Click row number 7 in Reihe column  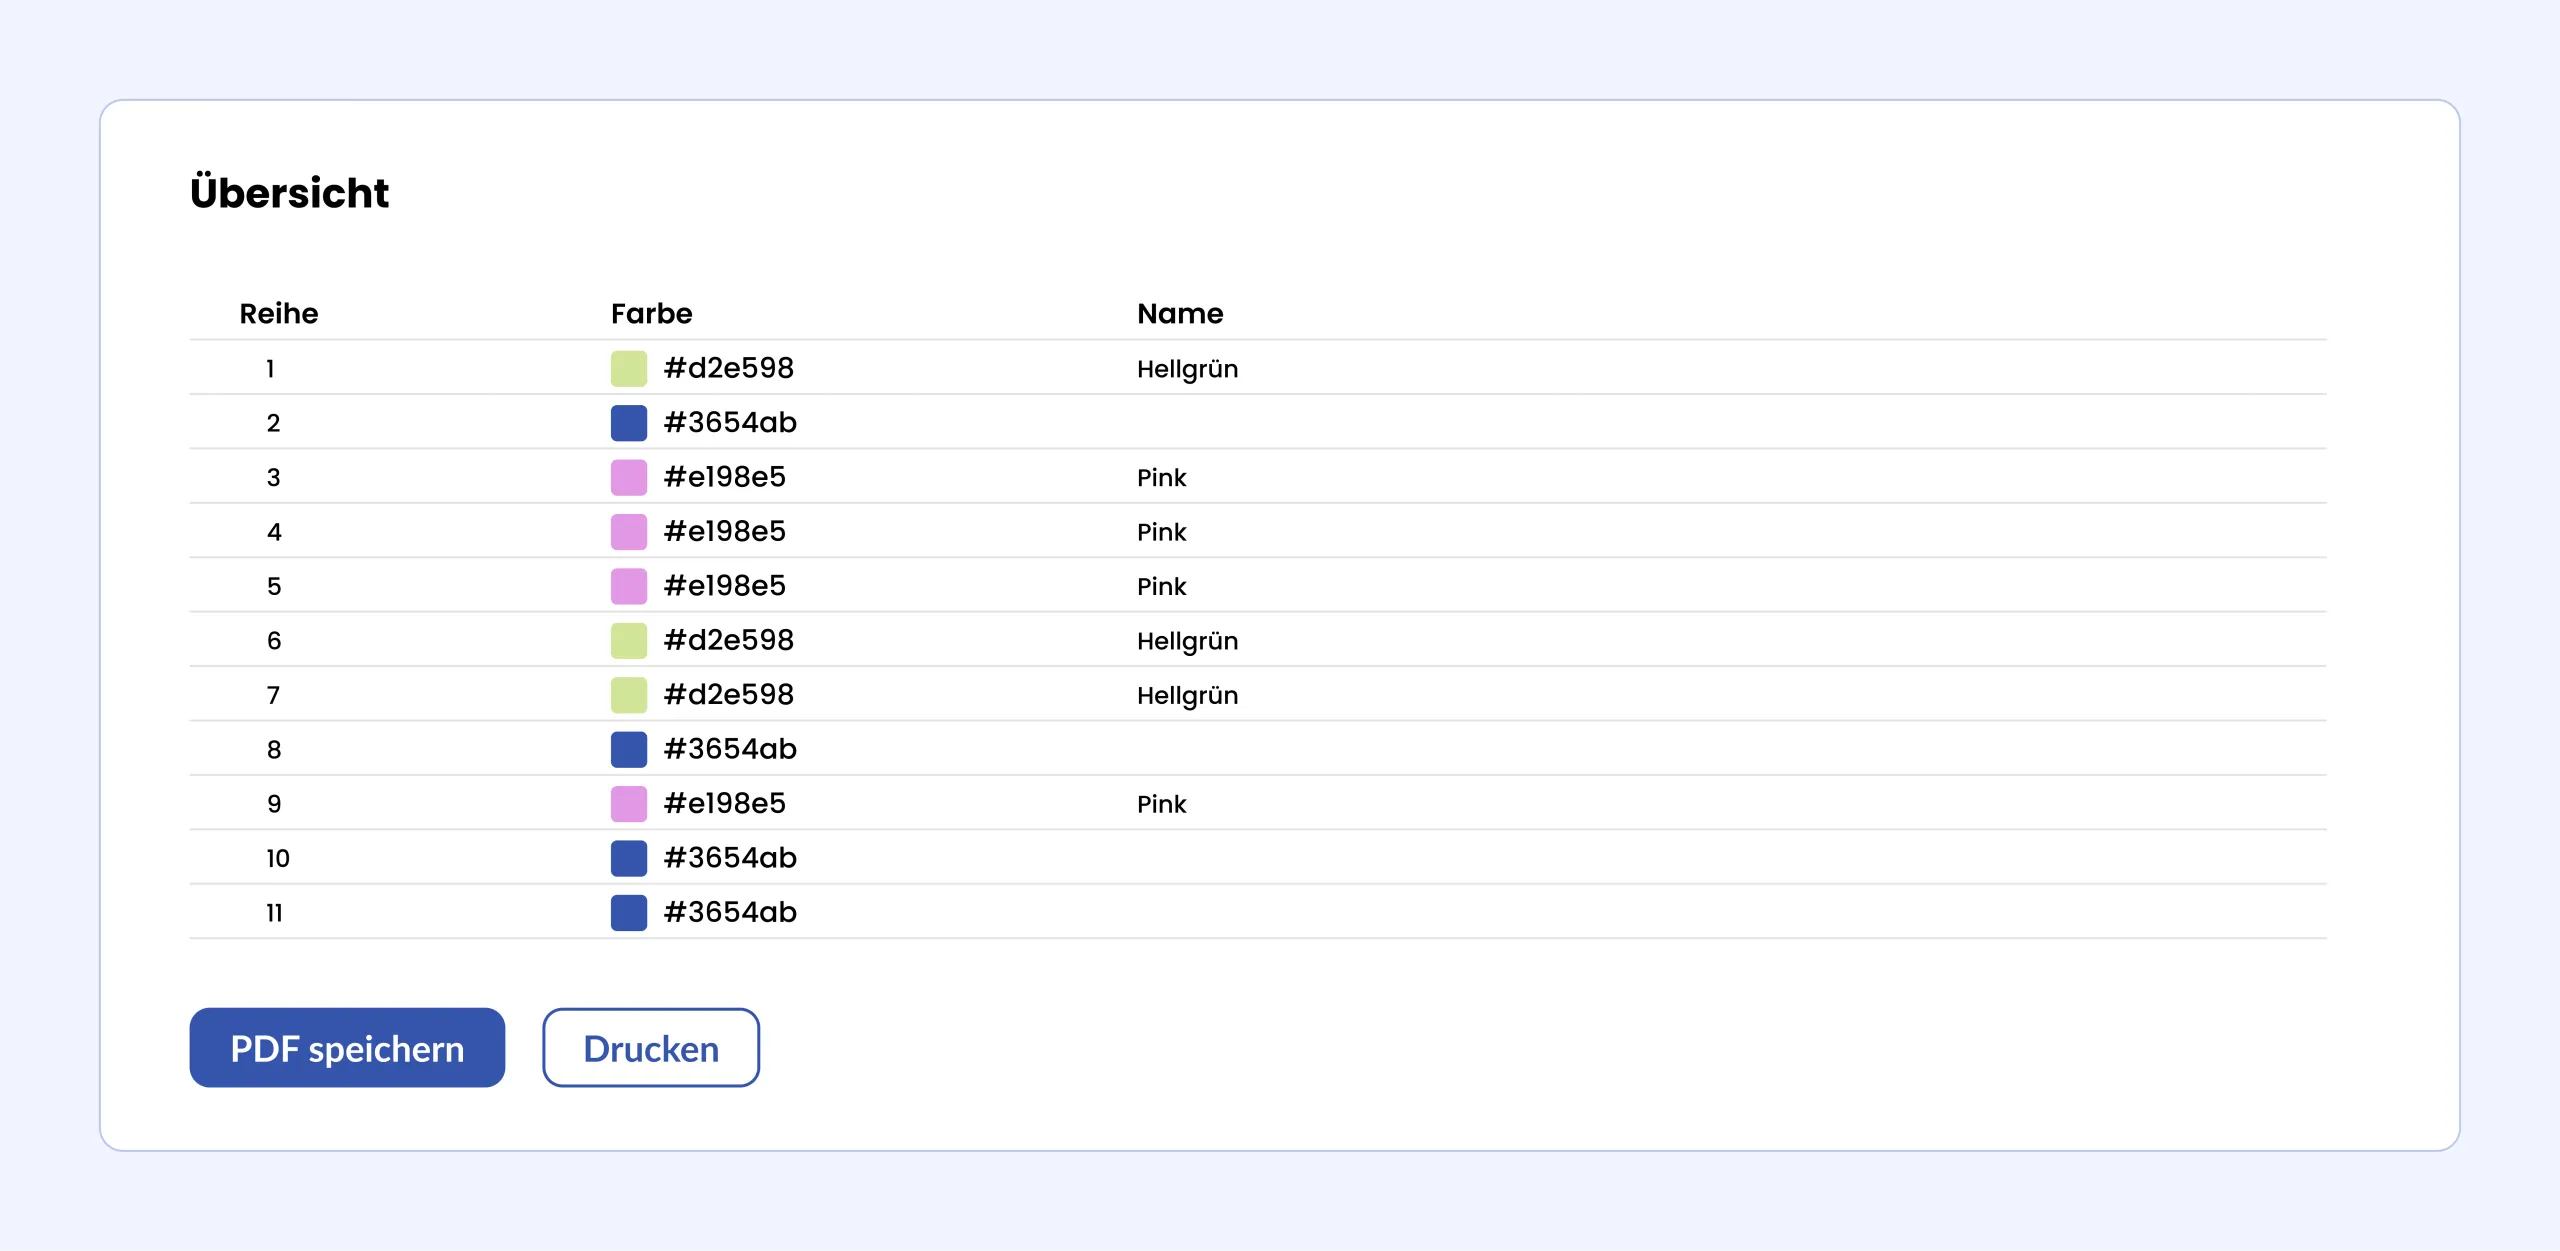coord(273,695)
